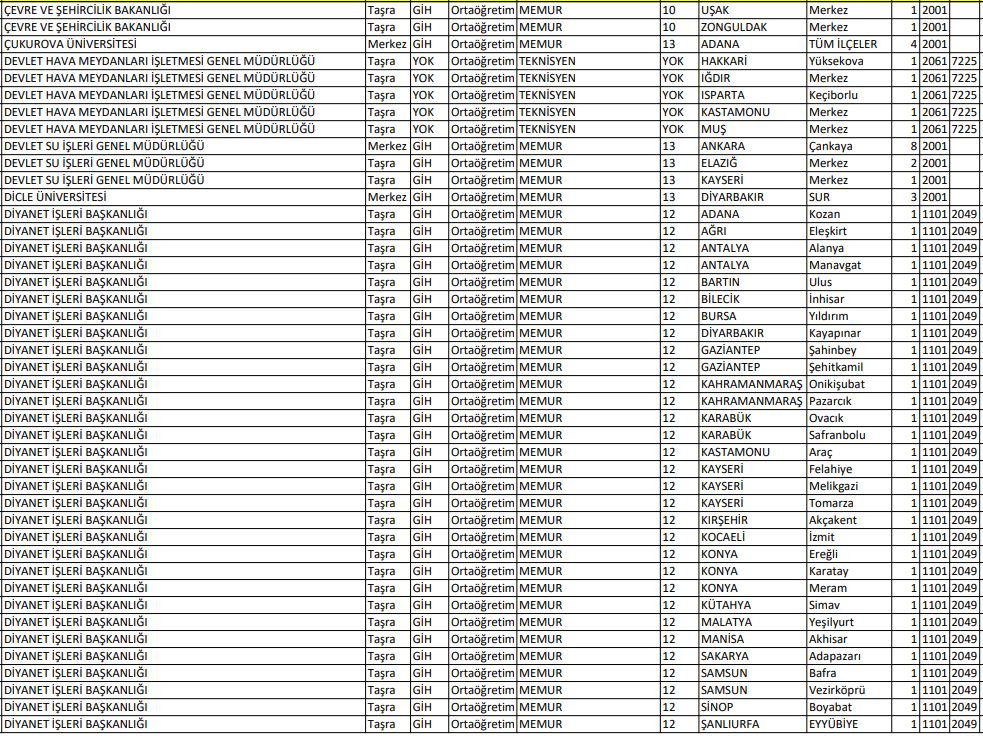Viewport: 983px width, 743px height.
Task: Select the ISPARTA province cell
Action: (x=752, y=95)
